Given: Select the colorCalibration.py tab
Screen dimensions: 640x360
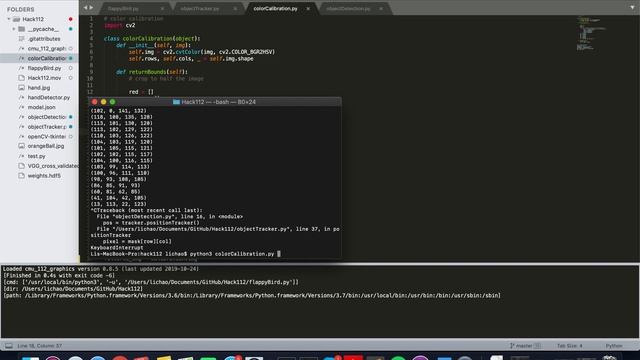Looking at the screenshot, I should 275,9.
